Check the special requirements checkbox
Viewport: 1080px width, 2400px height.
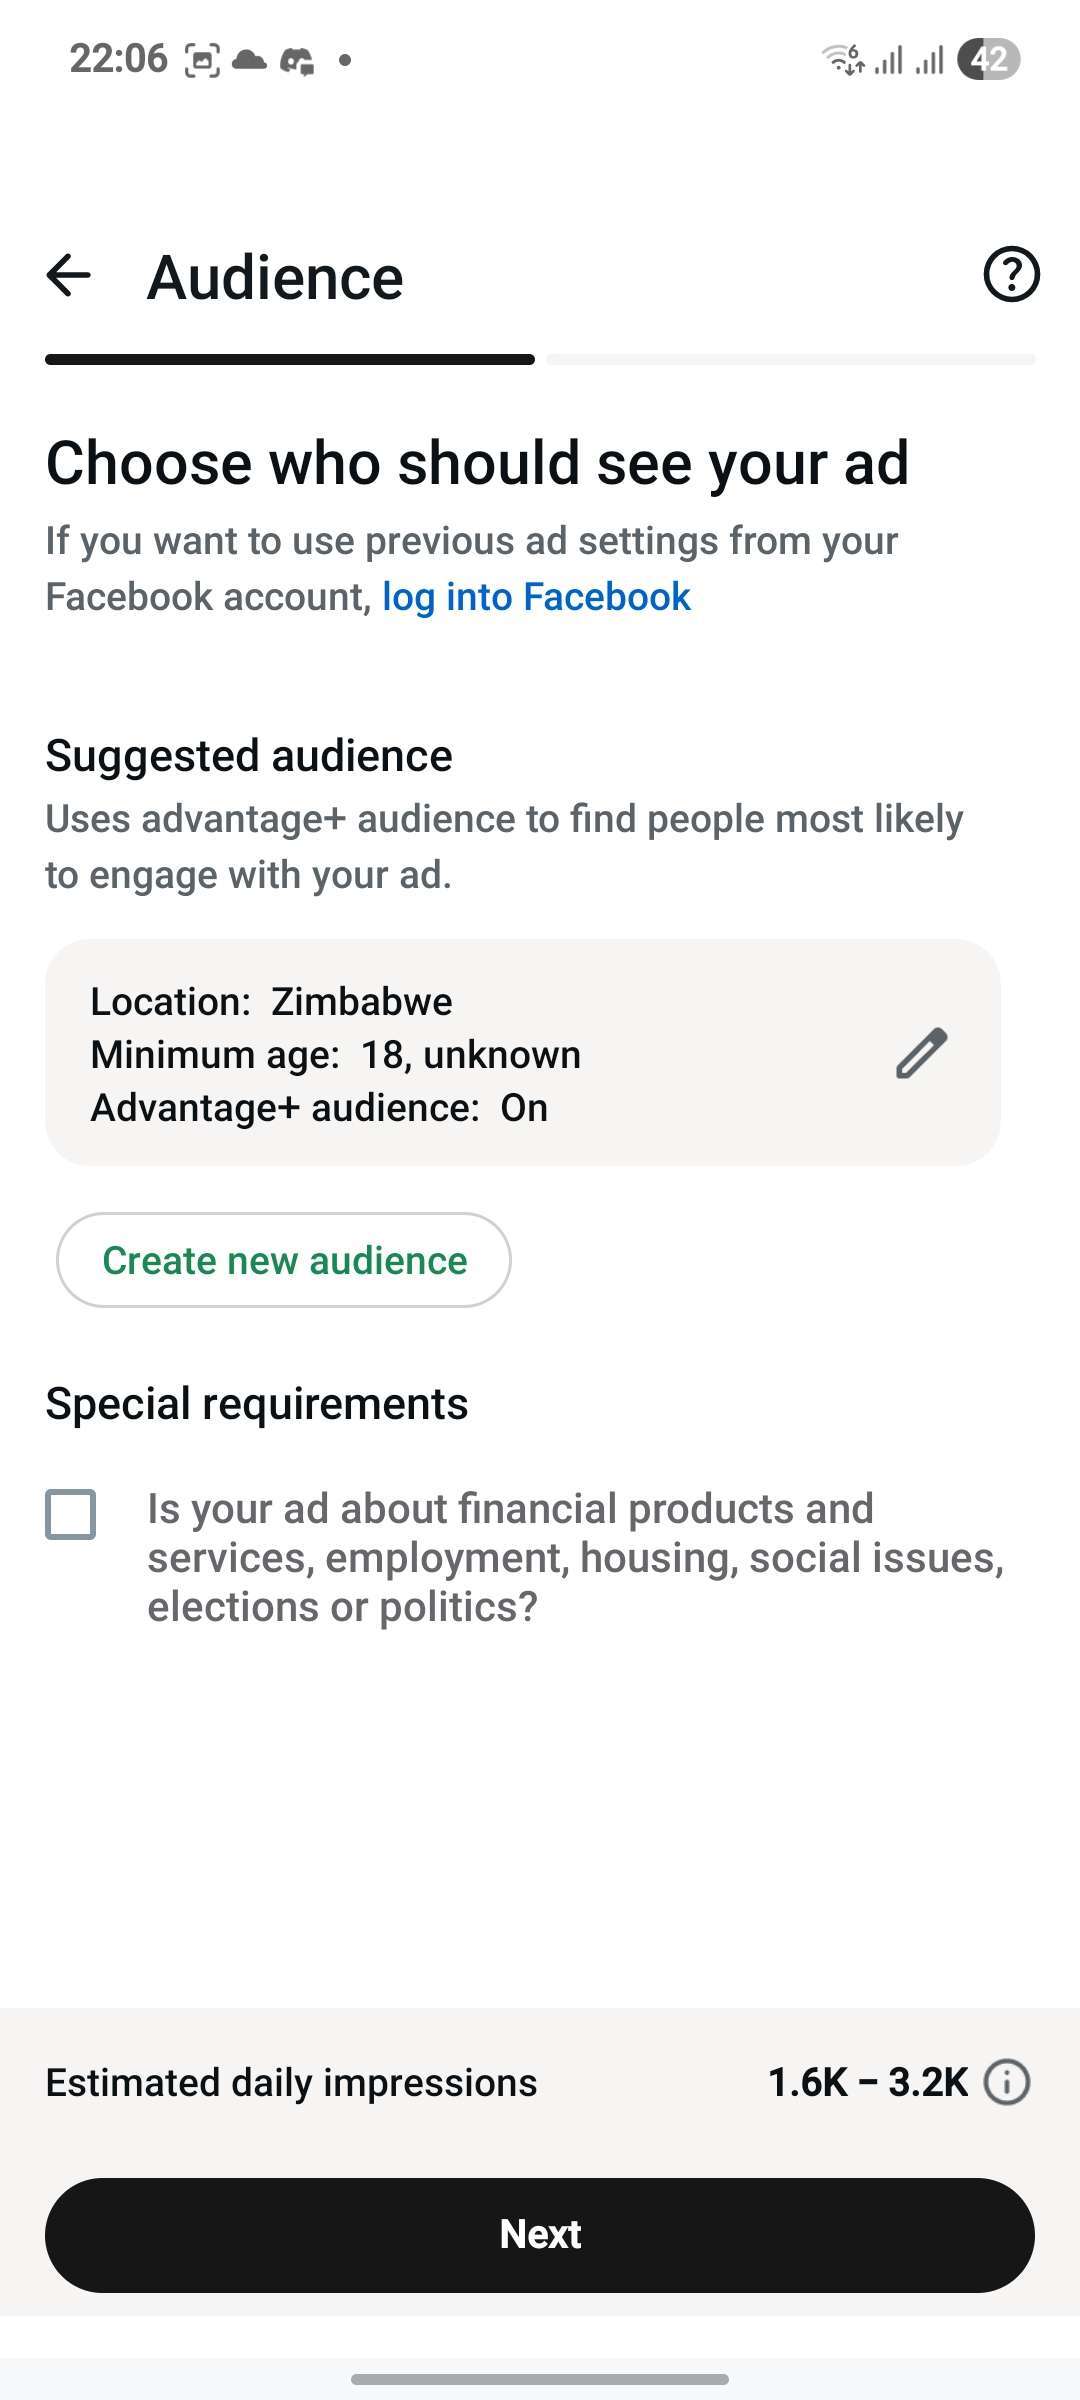click(x=71, y=1514)
